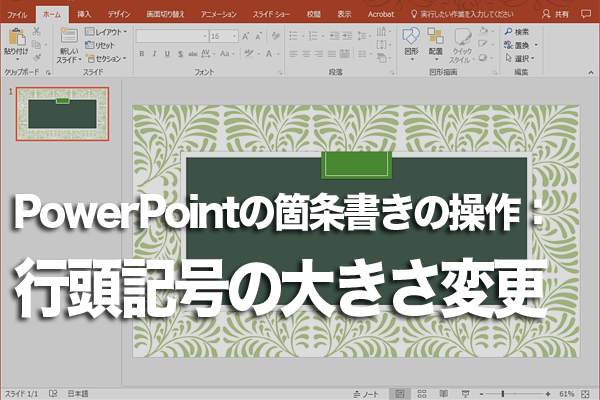This screenshot has height=400, width=600.
Task: Open the Layout (レイアウト) dropdown
Action: tap(106, 32)
